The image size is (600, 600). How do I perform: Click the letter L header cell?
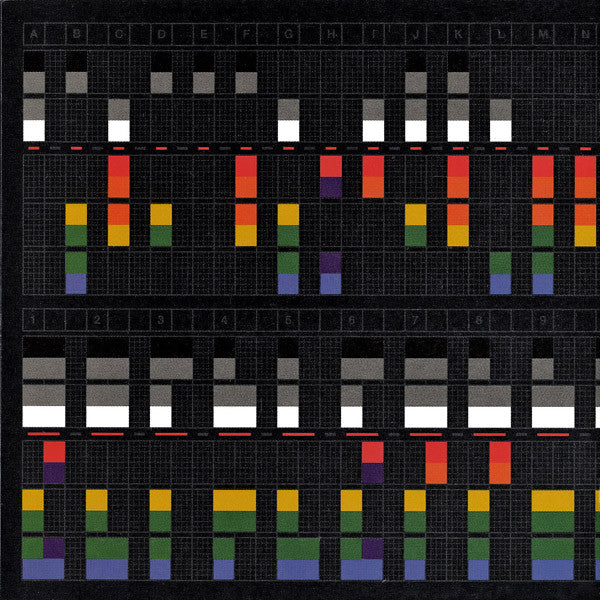tap(501, 34)
